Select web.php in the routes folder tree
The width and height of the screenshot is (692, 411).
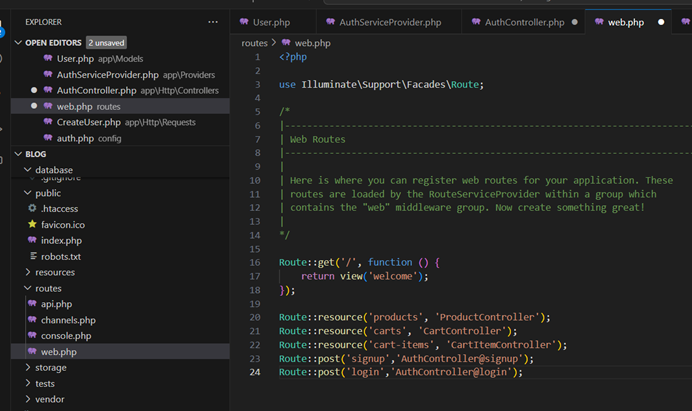(120, 351)
